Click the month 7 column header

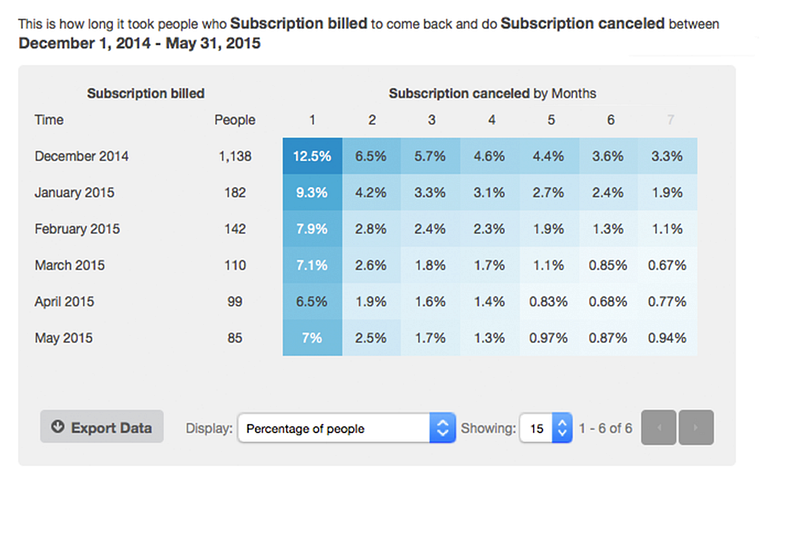coord(669,120)
